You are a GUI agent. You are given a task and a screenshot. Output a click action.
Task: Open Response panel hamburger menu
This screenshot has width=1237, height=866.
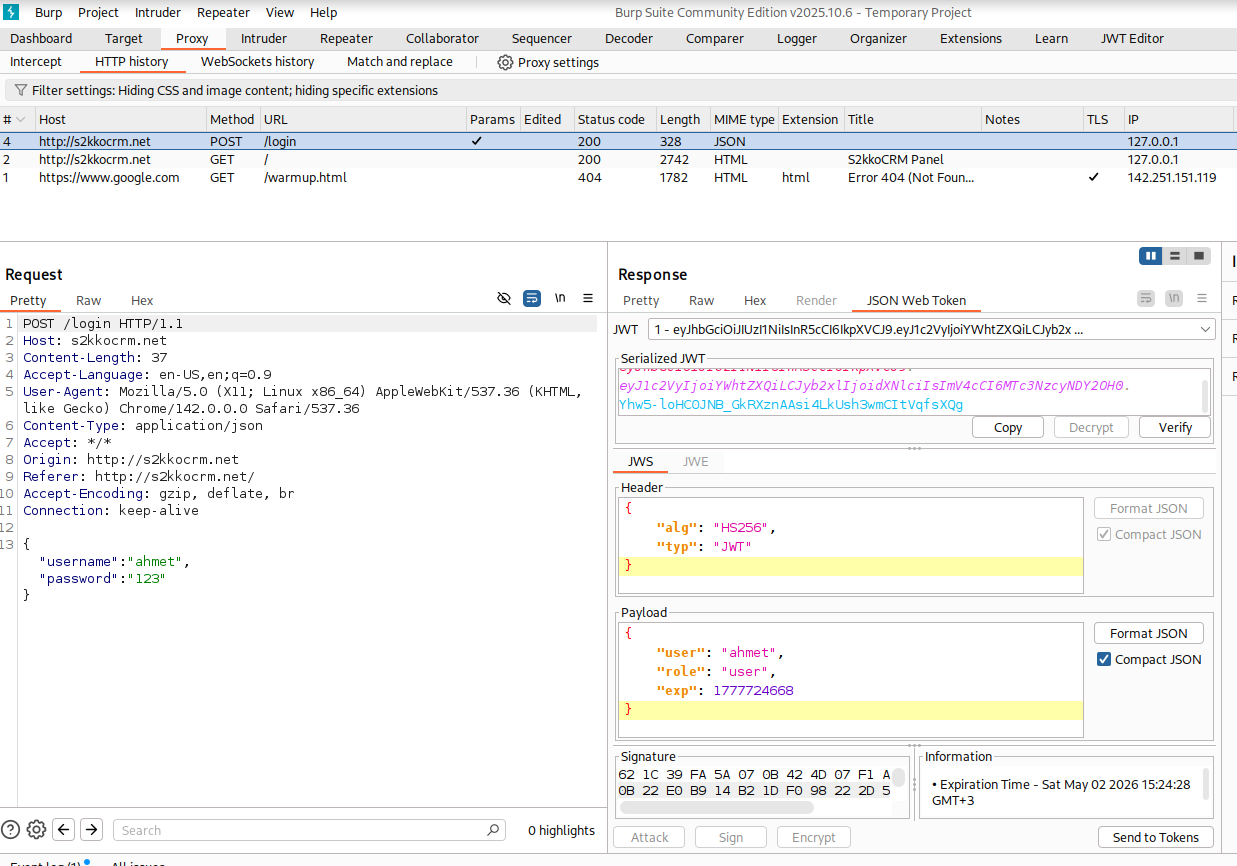click(x=1202, y=298)
